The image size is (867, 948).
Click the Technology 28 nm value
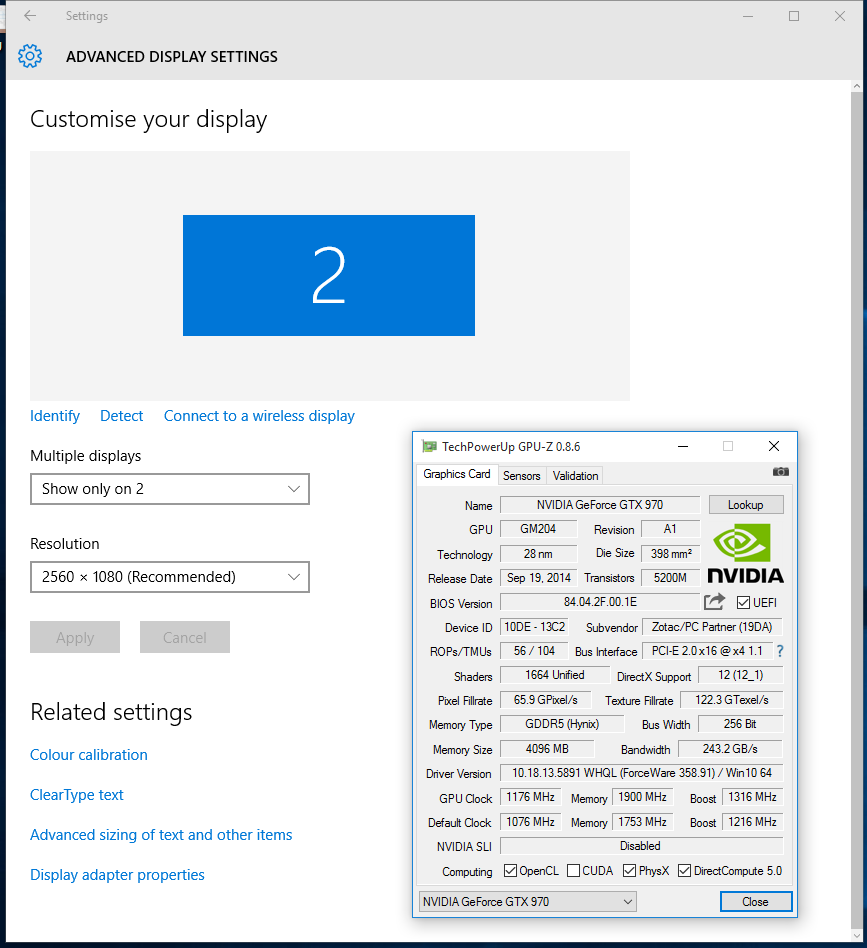(539, 554)
